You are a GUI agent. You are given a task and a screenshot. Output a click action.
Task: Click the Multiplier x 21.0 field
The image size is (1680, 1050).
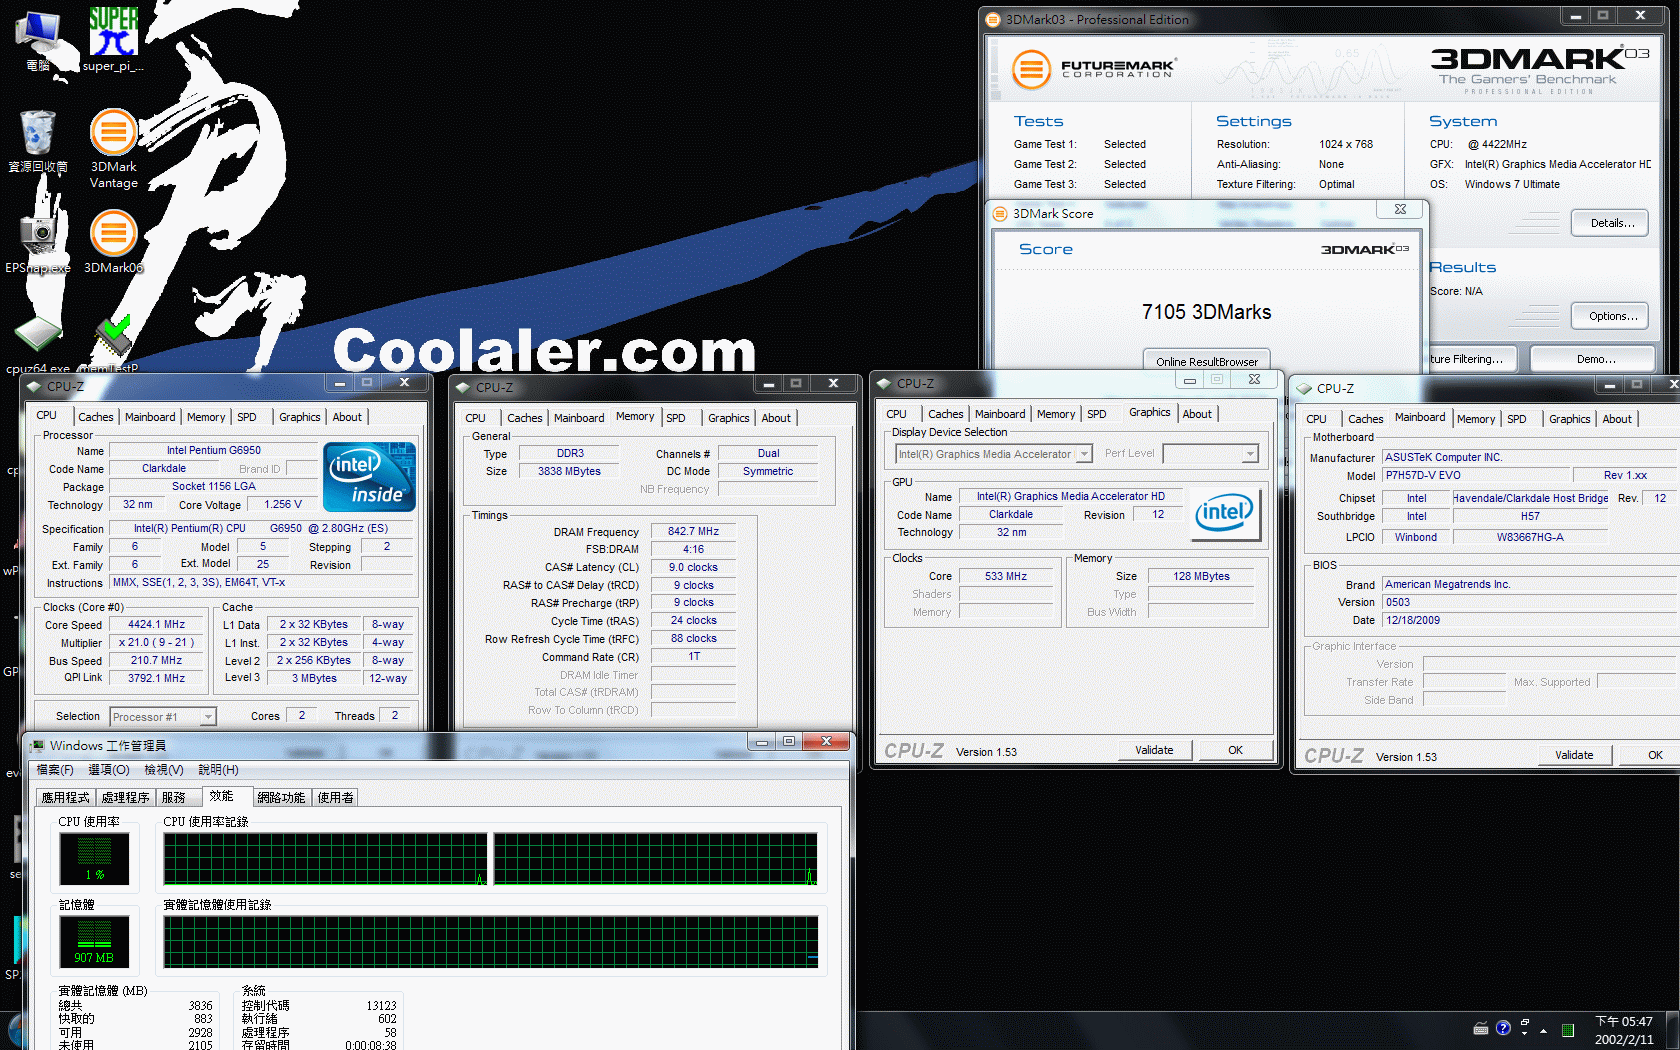157,642
